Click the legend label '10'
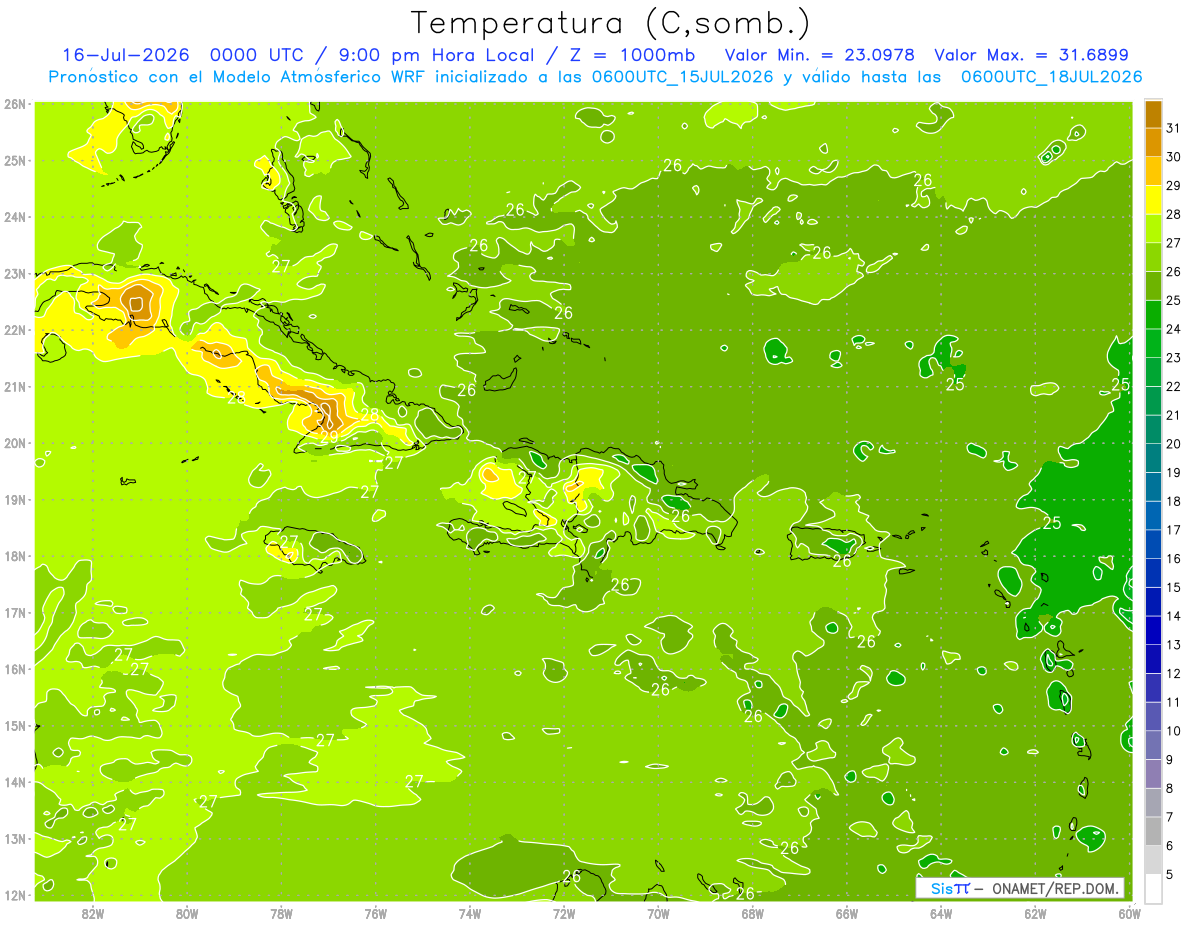This screenshot has width=1200, height=927. tap(1174, 731)
